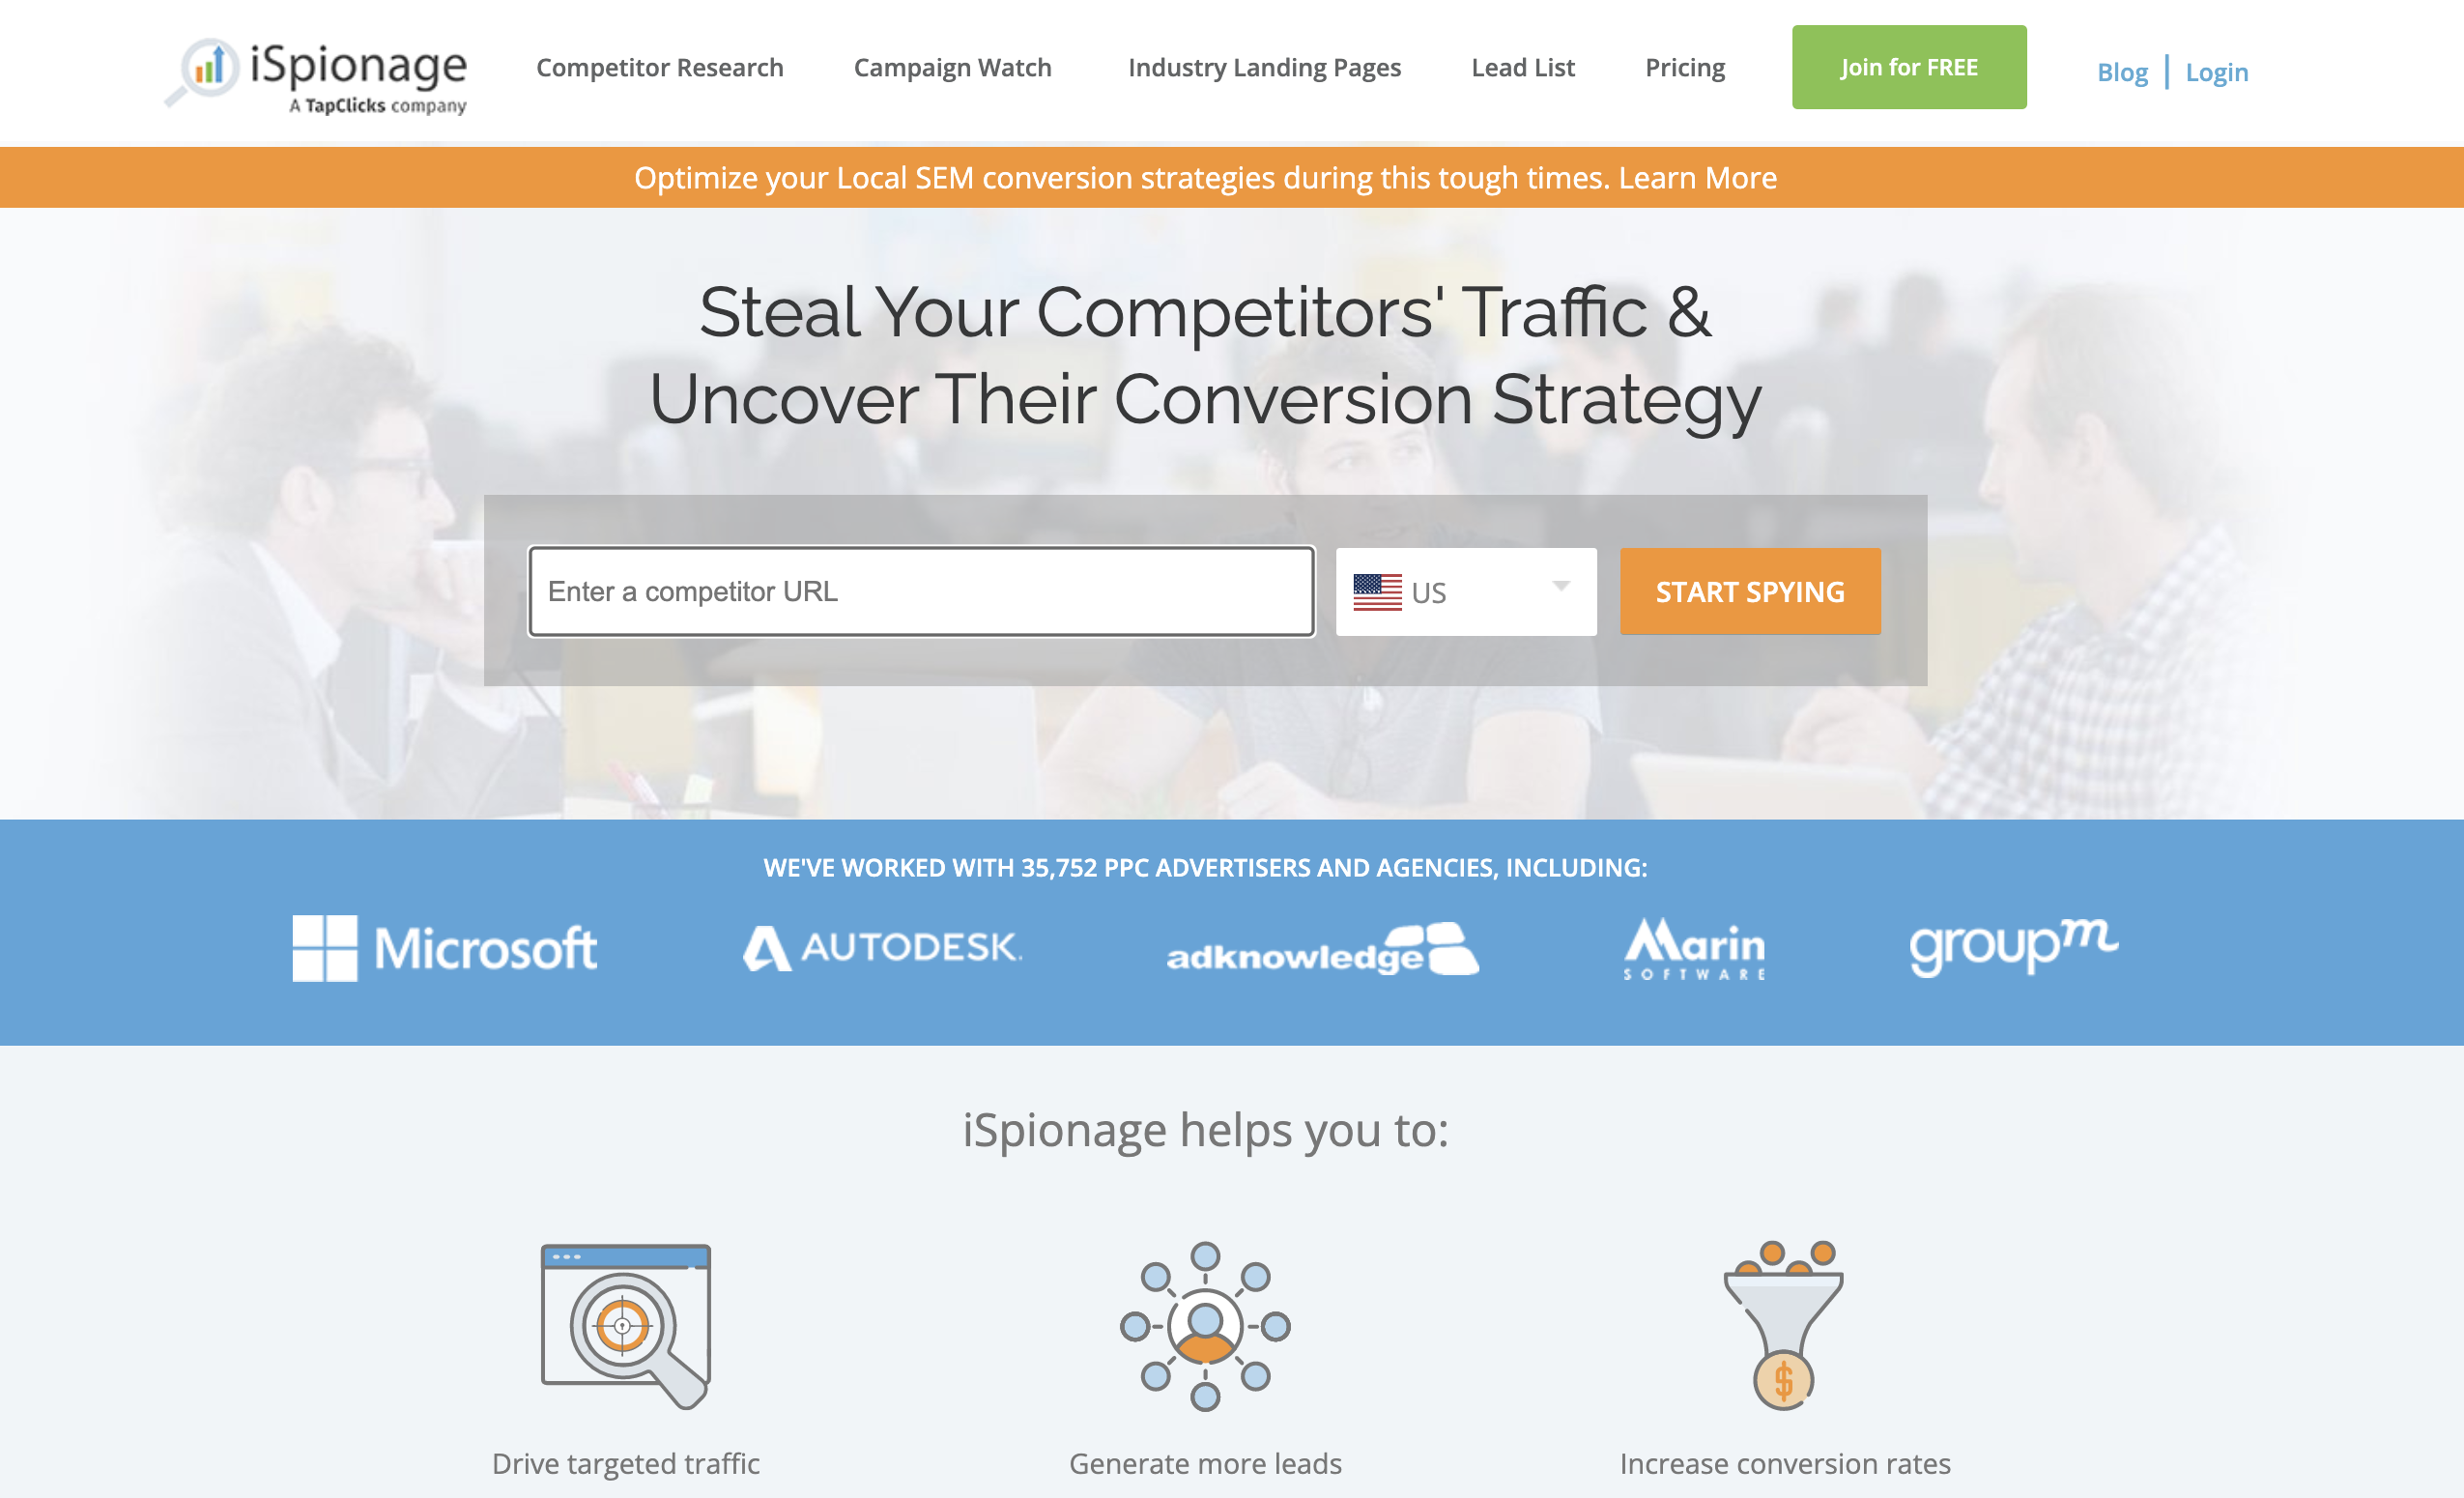
Task: Expand Campaign Watch navigation menu
Action: (952, 67)
